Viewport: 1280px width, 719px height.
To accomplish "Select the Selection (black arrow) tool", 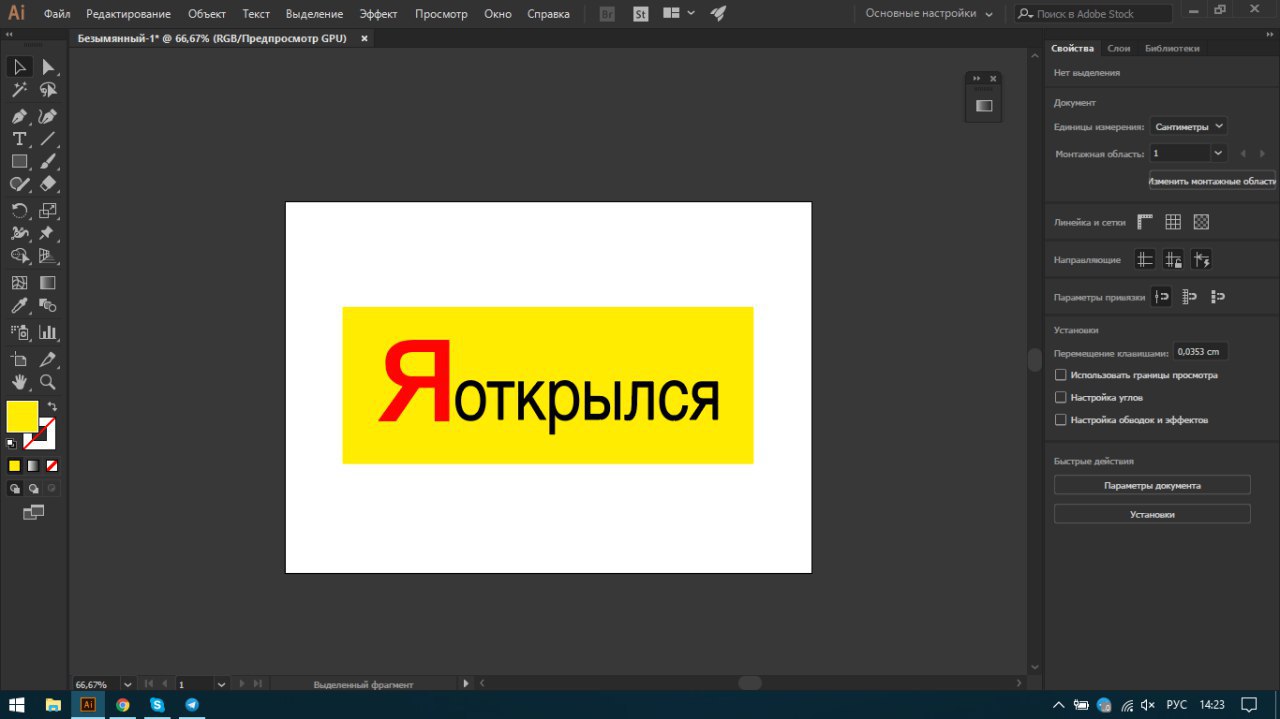I will point(19,67).
